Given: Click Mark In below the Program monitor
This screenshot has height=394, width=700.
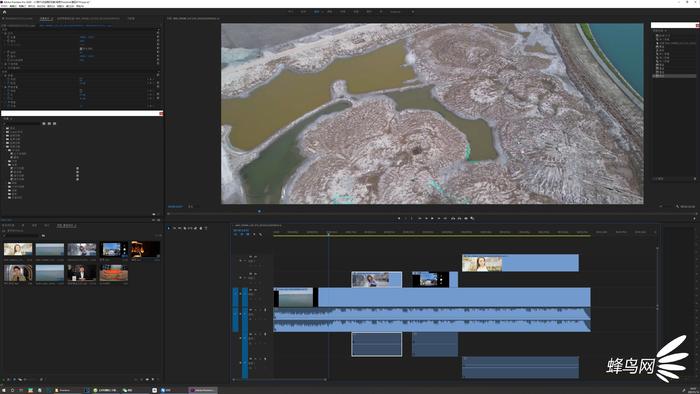Looking at the screenshot, I should (x=405, y=218).
